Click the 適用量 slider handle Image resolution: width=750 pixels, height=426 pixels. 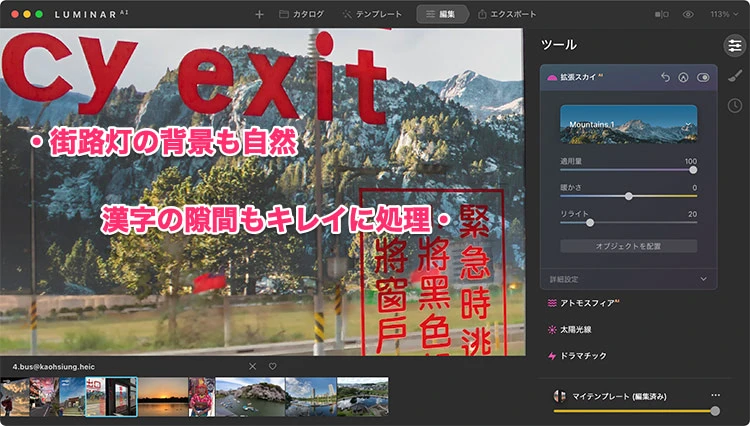(694, 170)
